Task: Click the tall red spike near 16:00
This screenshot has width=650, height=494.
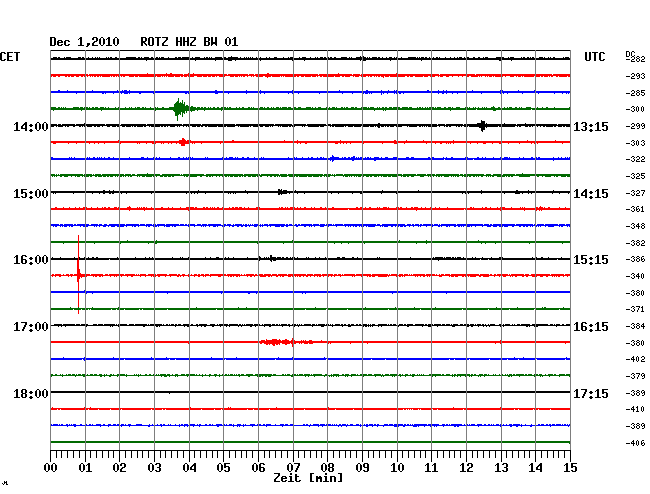Action: pos(78,274)
